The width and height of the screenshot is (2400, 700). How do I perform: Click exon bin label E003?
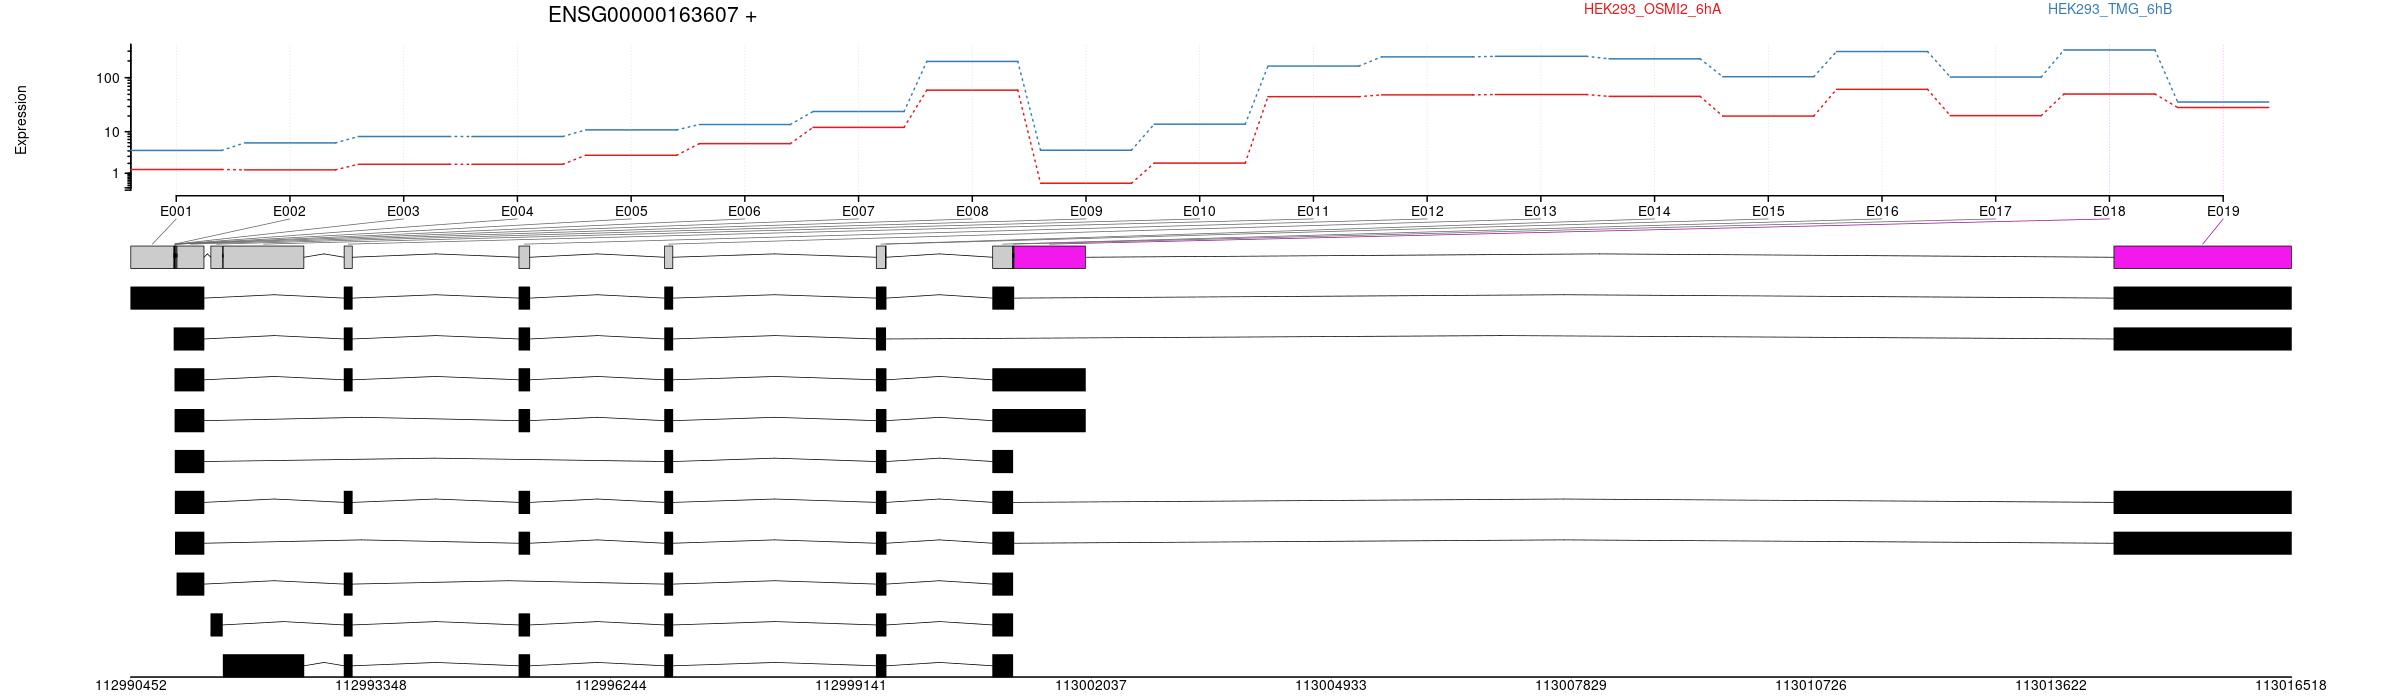[403, 211]
